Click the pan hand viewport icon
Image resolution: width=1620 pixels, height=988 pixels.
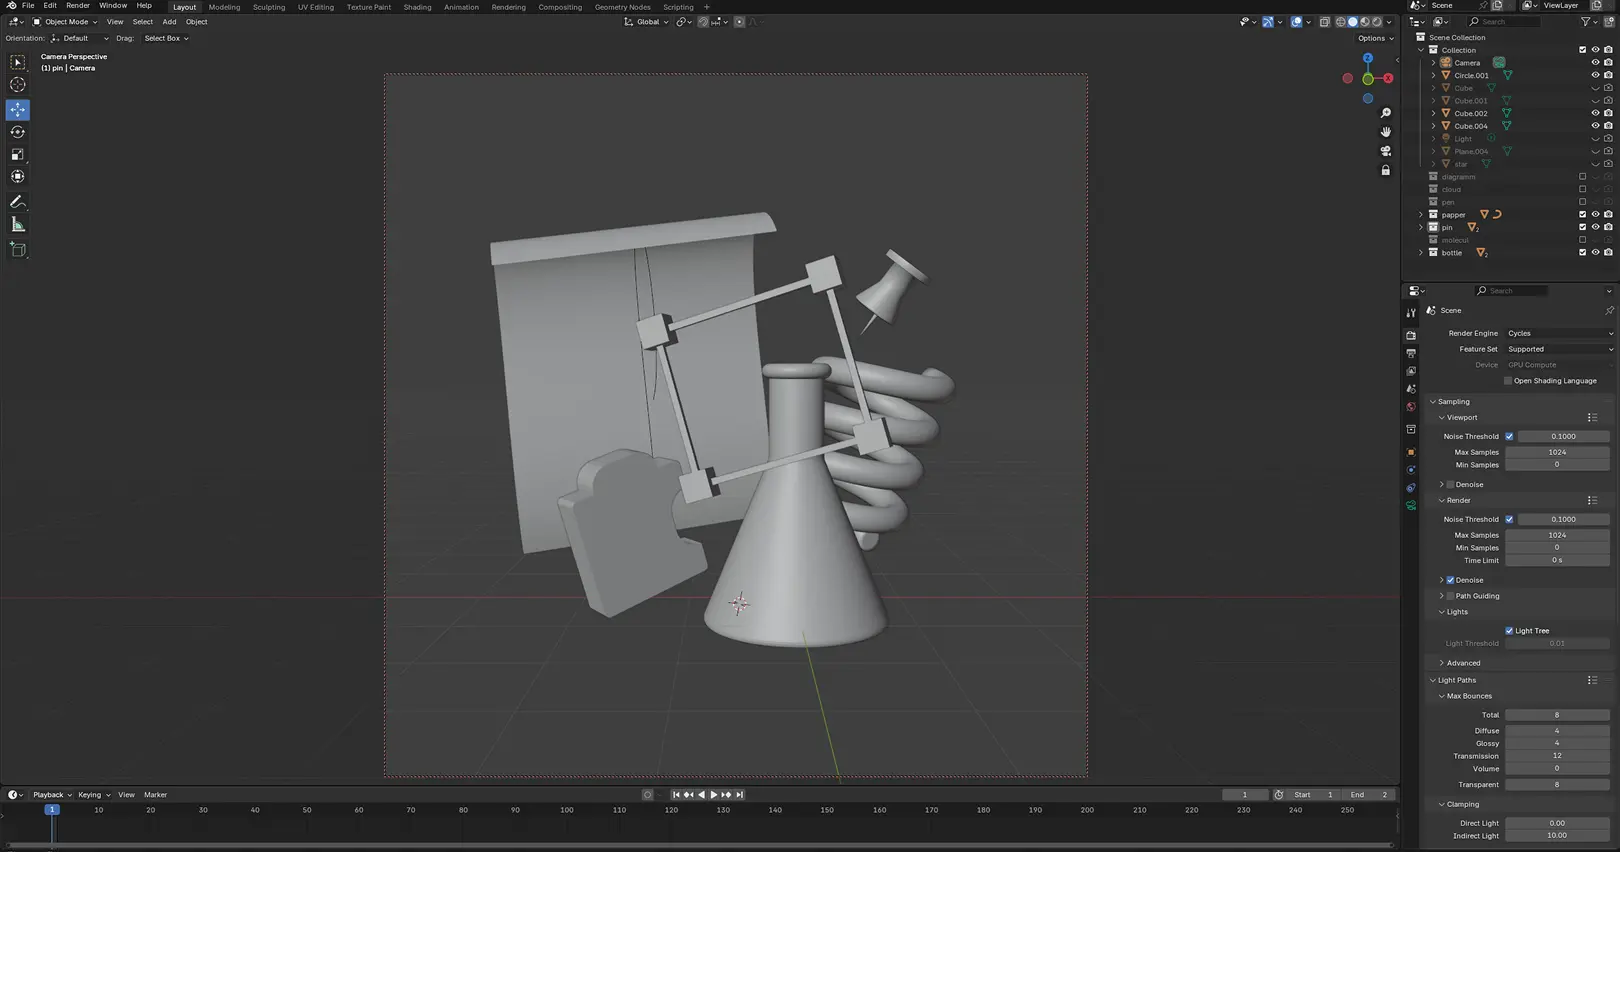coord(1386,132)
